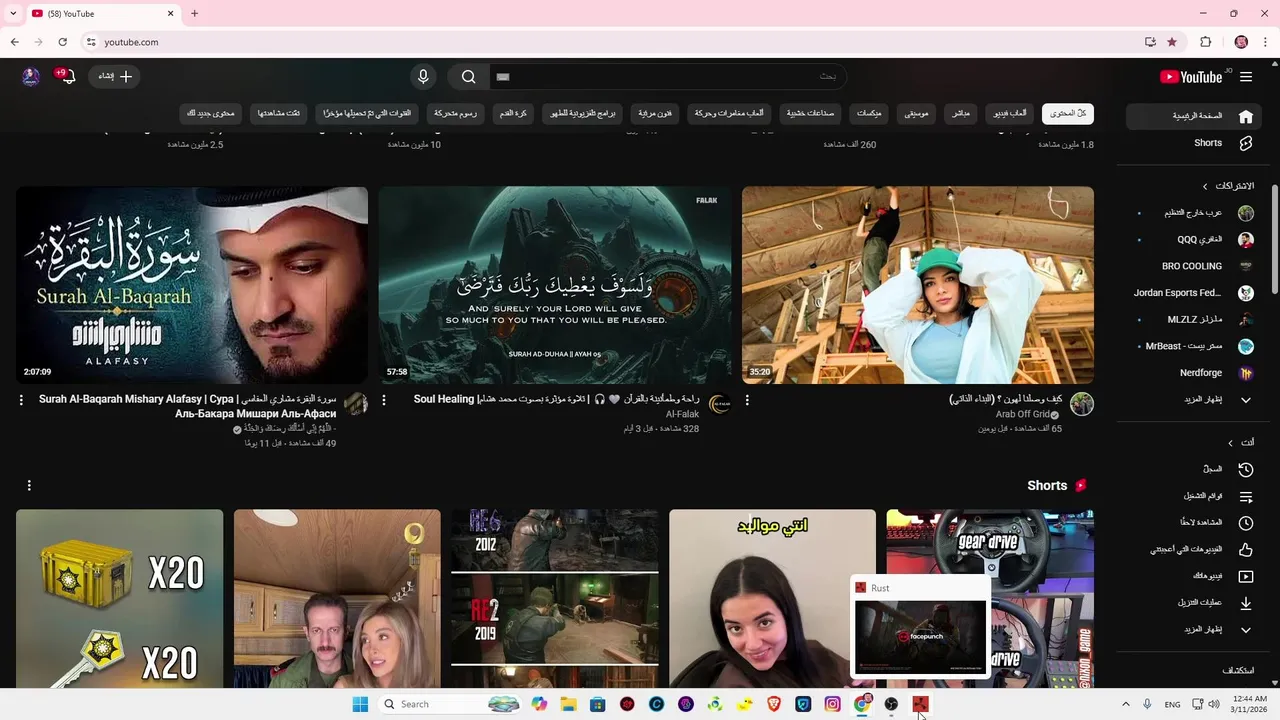The width and height of the screenshot is (1280, 720).
Task: Play the Arab Off Grid construction video thumbnail
Action: point(918,285)
